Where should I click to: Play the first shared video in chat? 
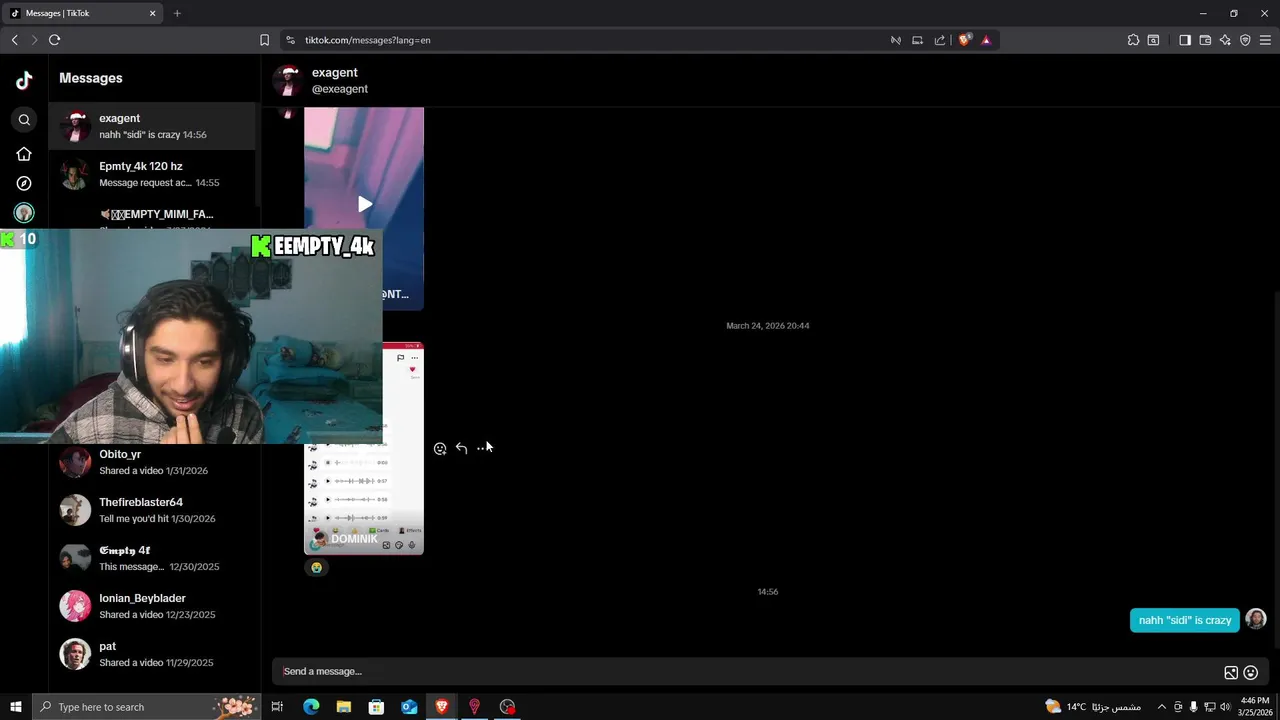coord(364,205)
